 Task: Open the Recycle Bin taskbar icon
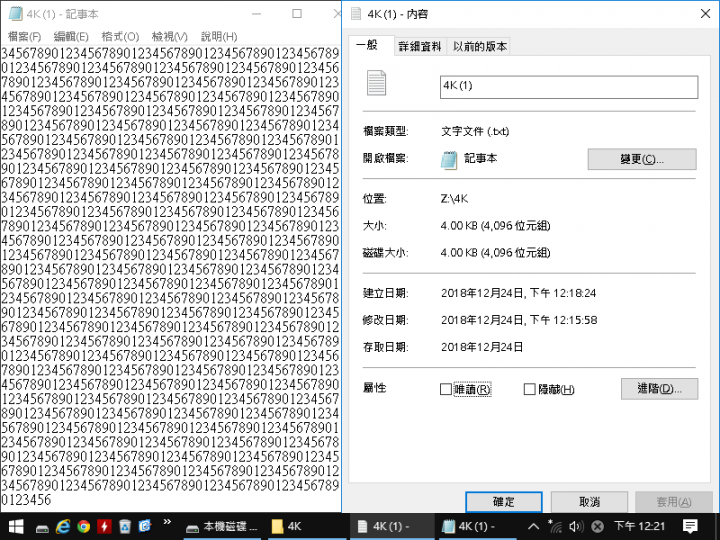click(125, 526)
